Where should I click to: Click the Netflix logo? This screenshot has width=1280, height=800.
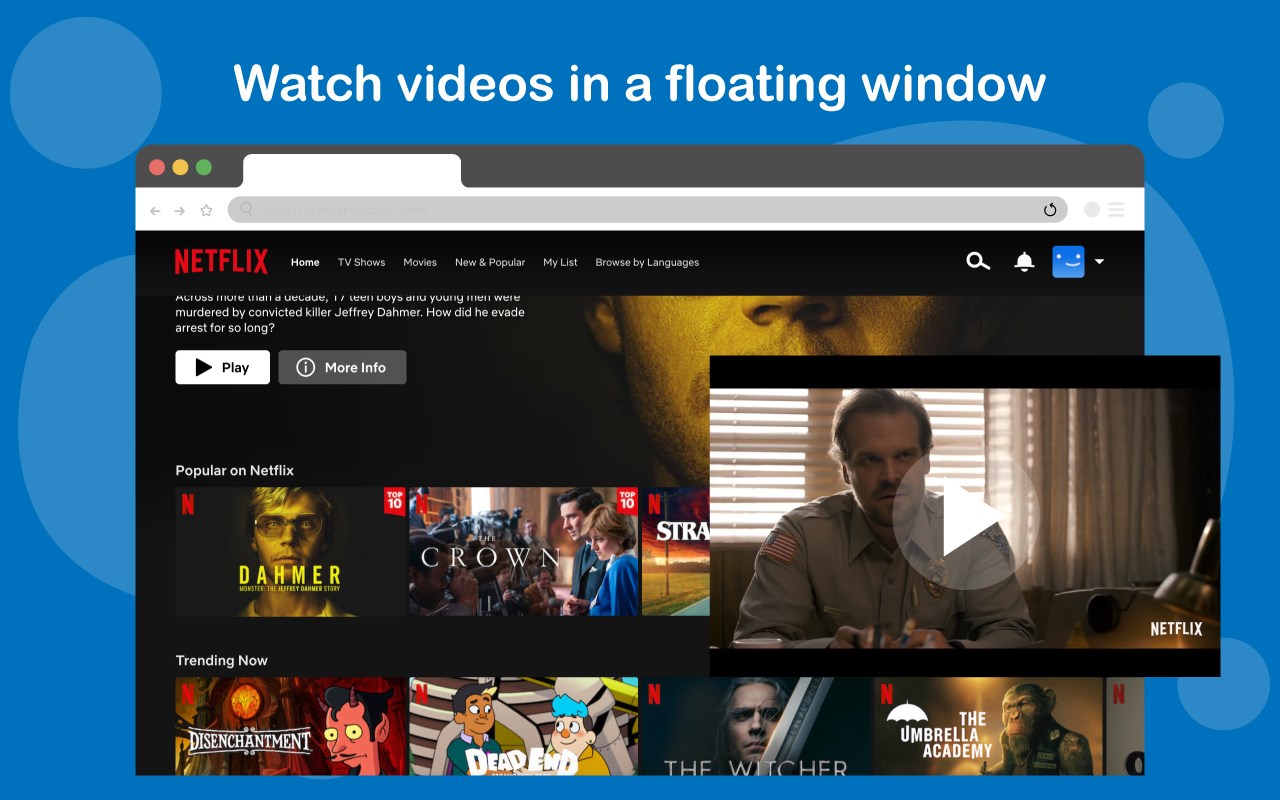(x=221, y=262)
